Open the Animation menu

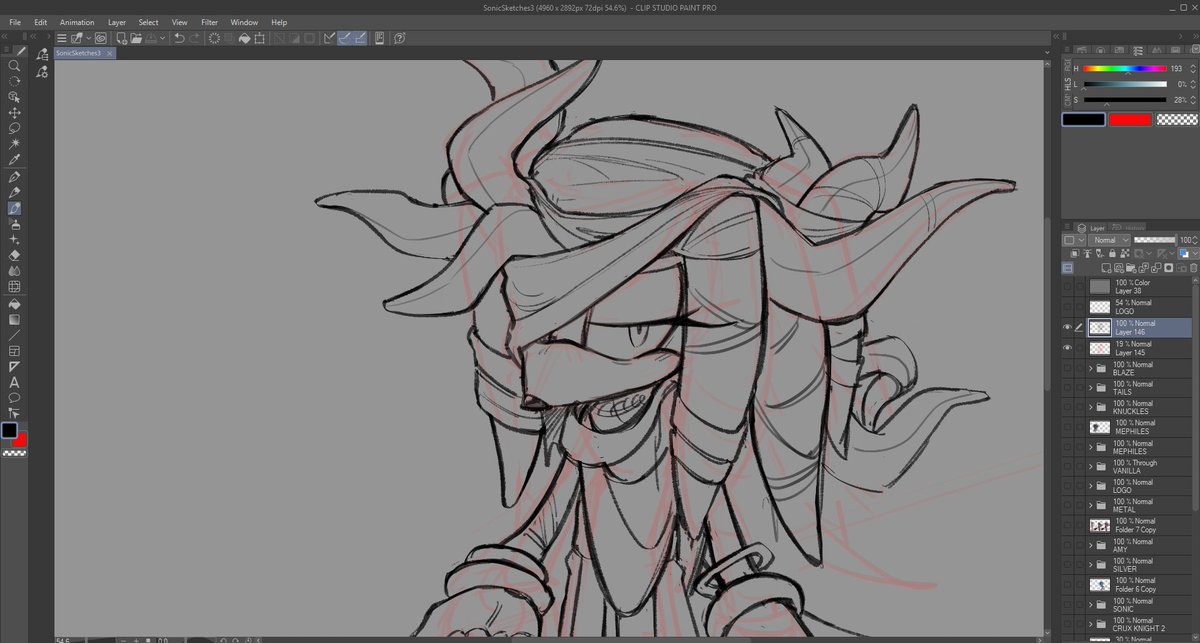(x=77, y=22)
